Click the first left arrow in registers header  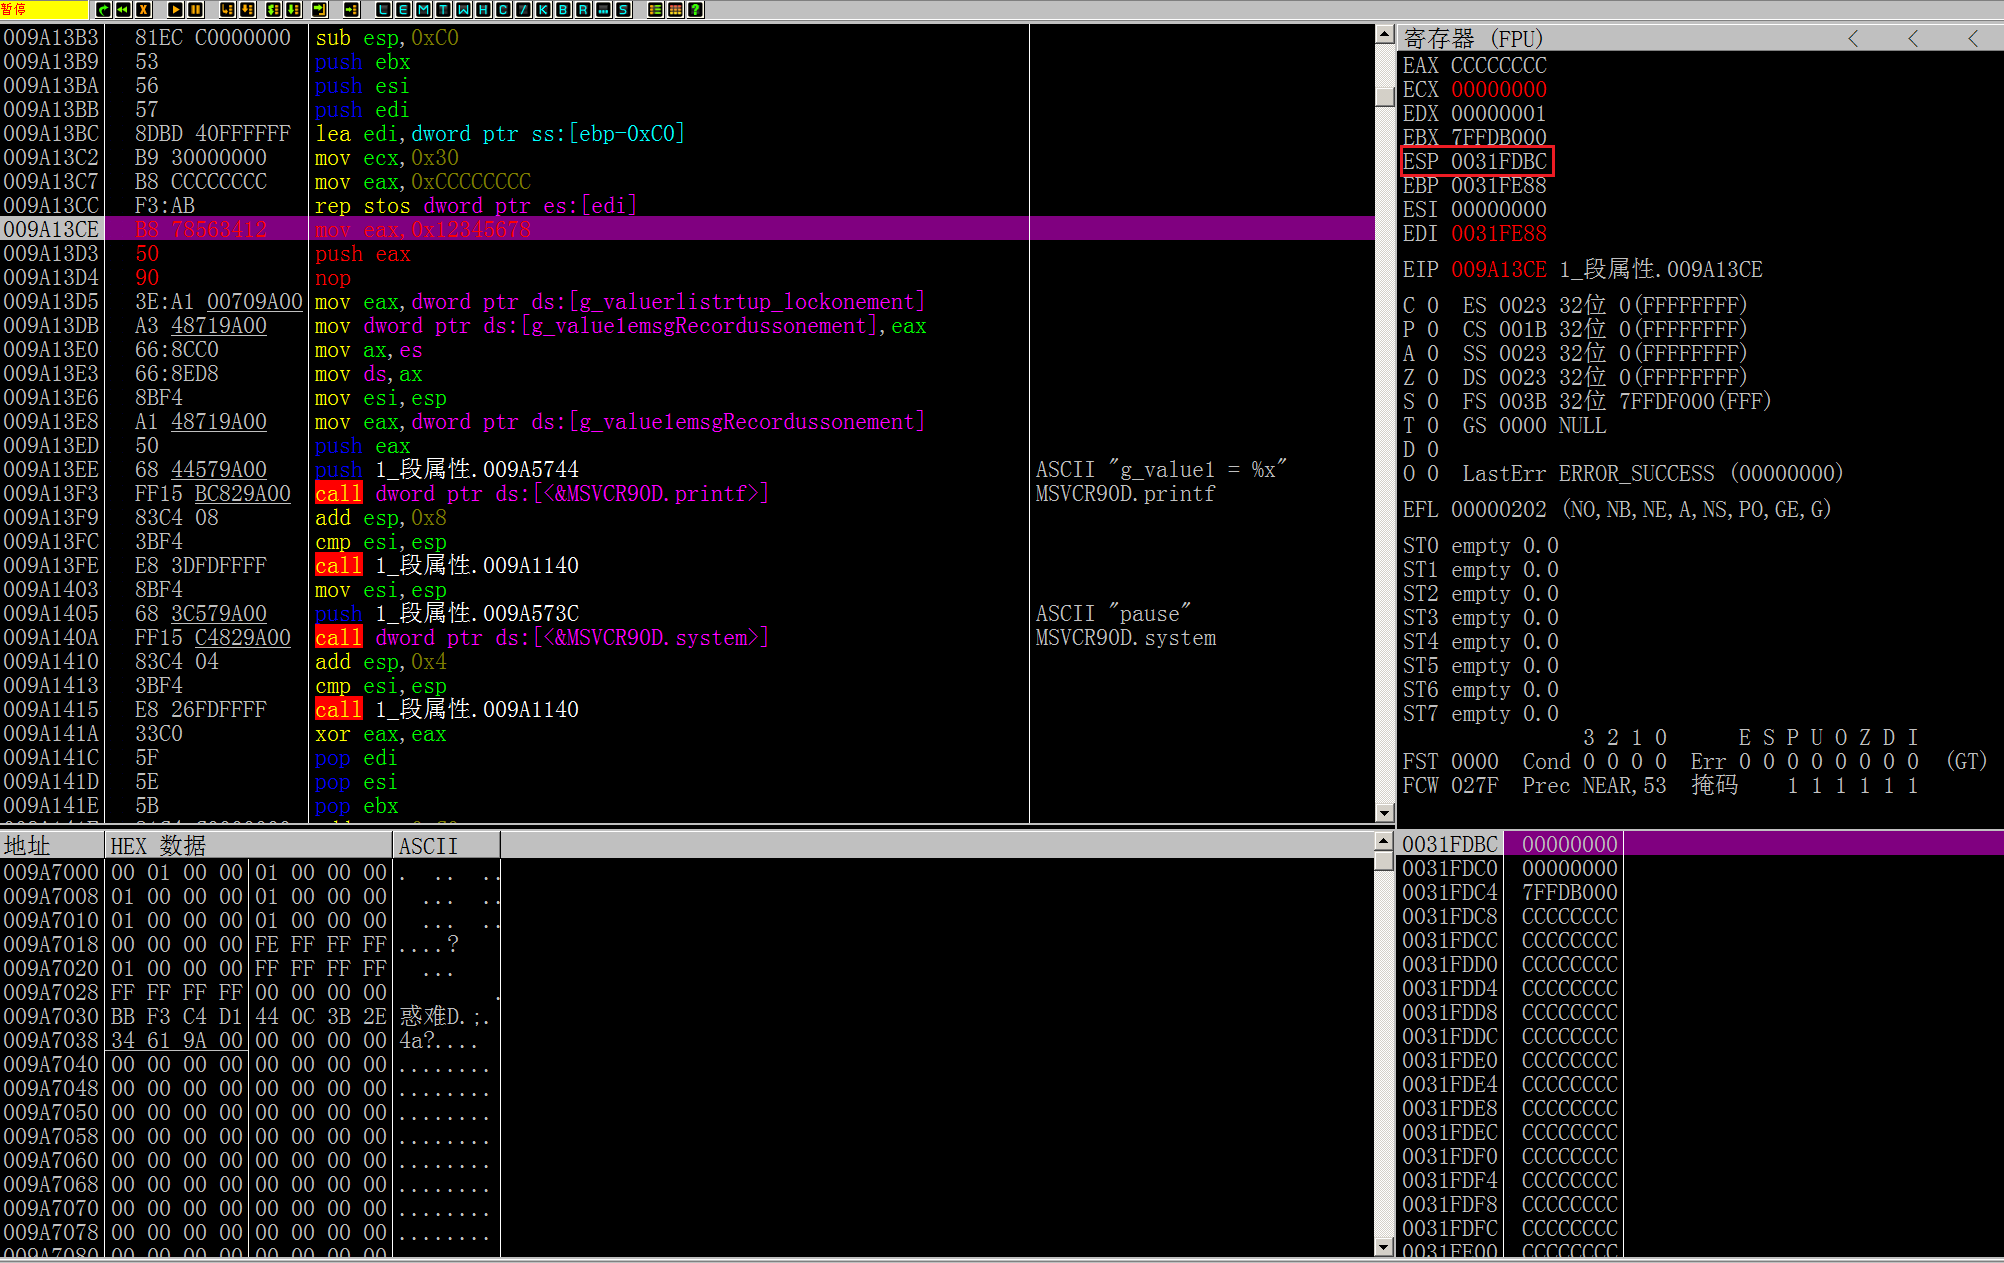tap(1853, 39)
